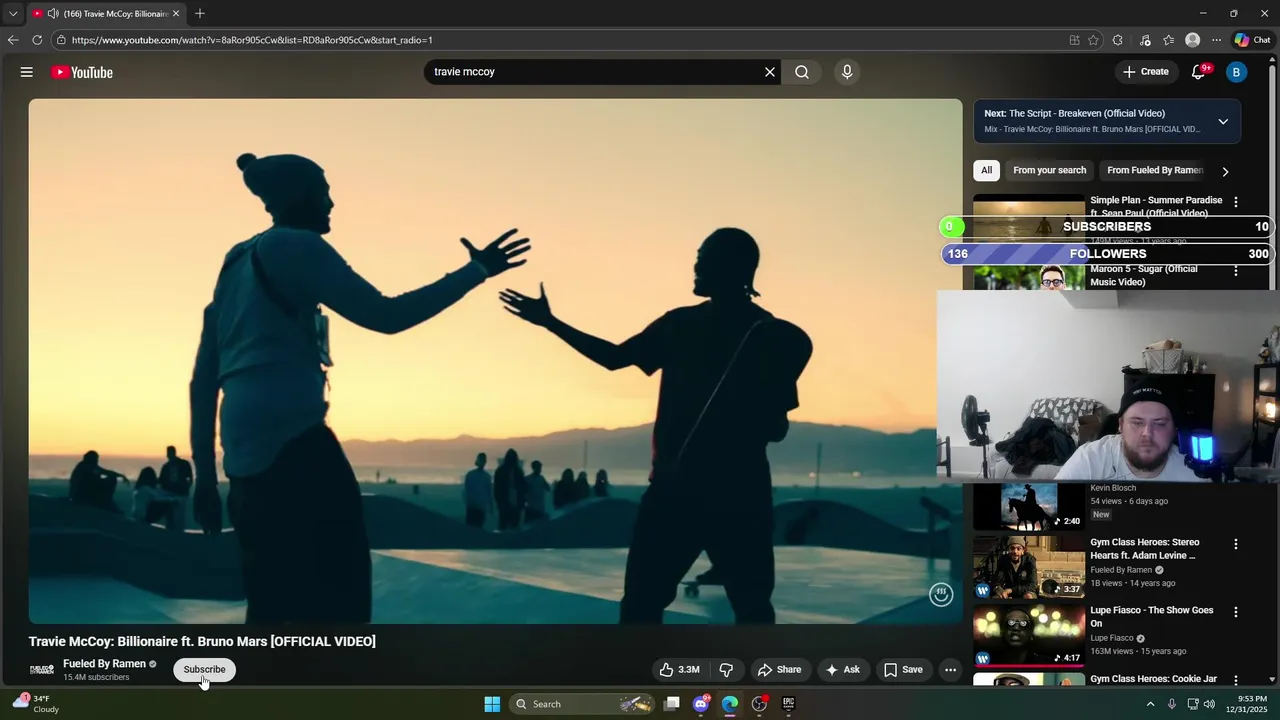This screenshot has height=720, width=1280.
Task: Show hidden system tray icons
Action: pos(1150,704)
